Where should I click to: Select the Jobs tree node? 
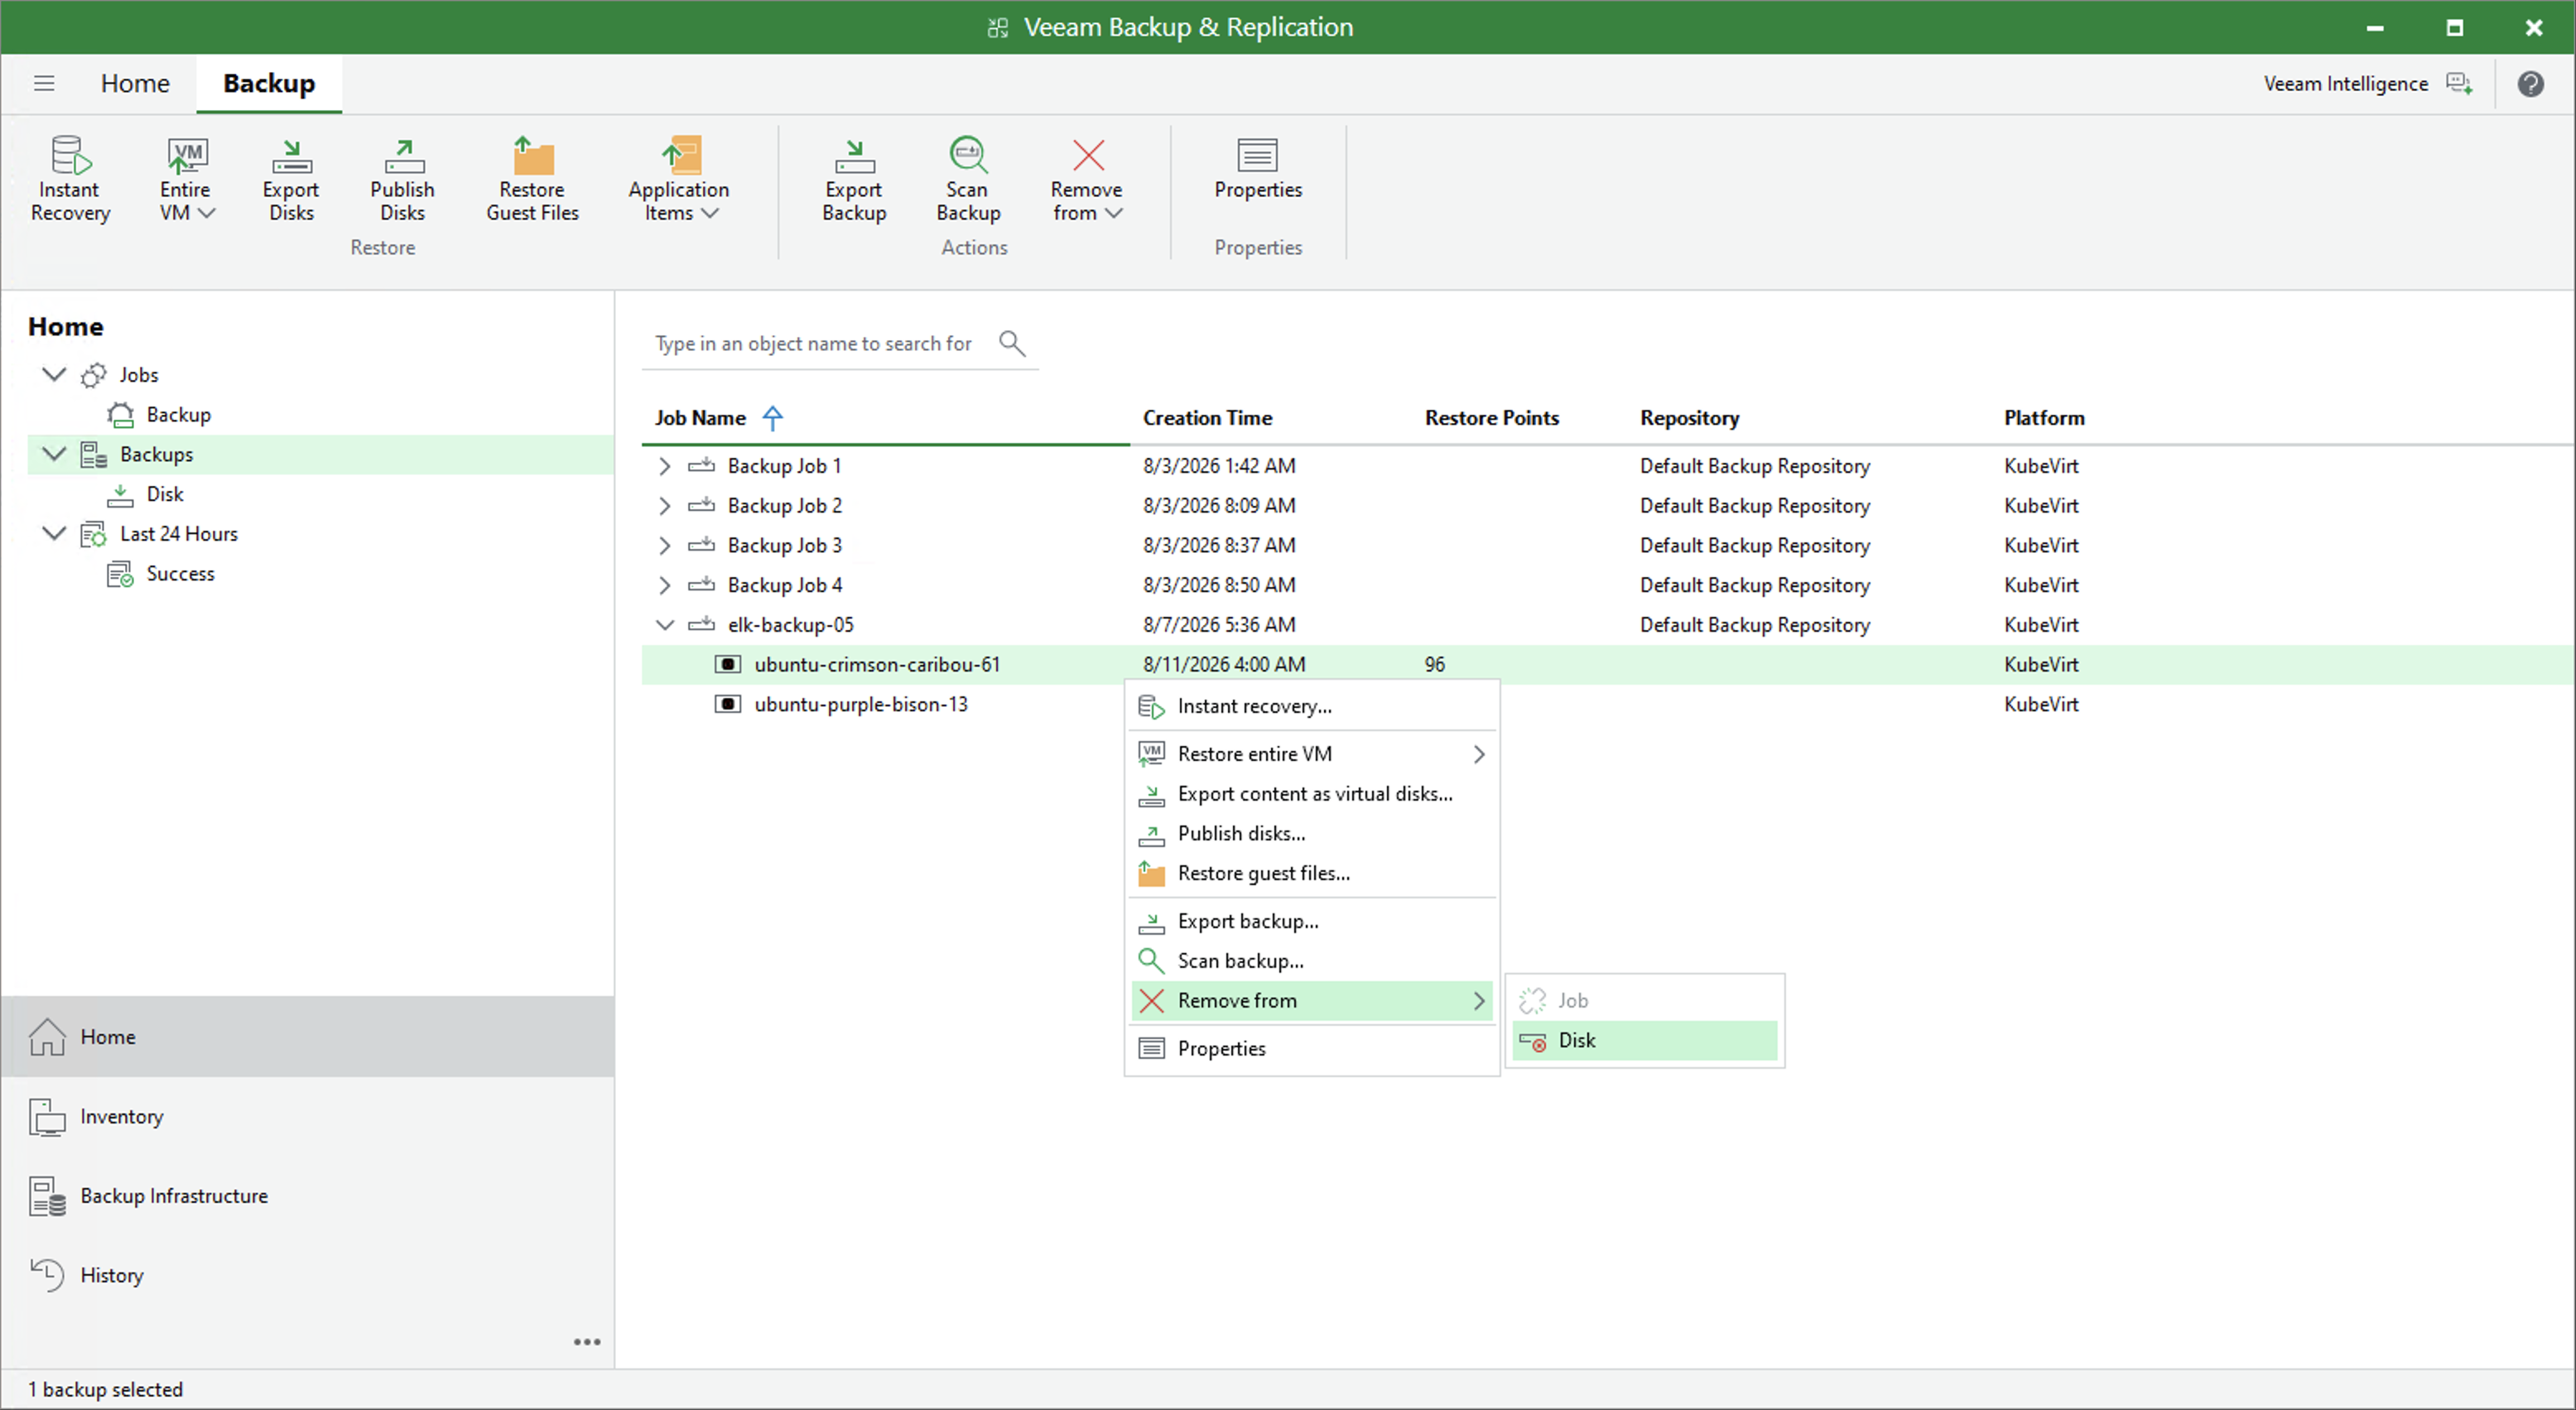(x=138, y=374)
